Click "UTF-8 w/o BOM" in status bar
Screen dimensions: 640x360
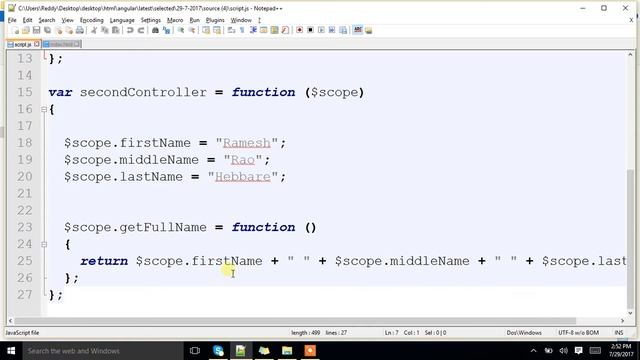point(578,333)
